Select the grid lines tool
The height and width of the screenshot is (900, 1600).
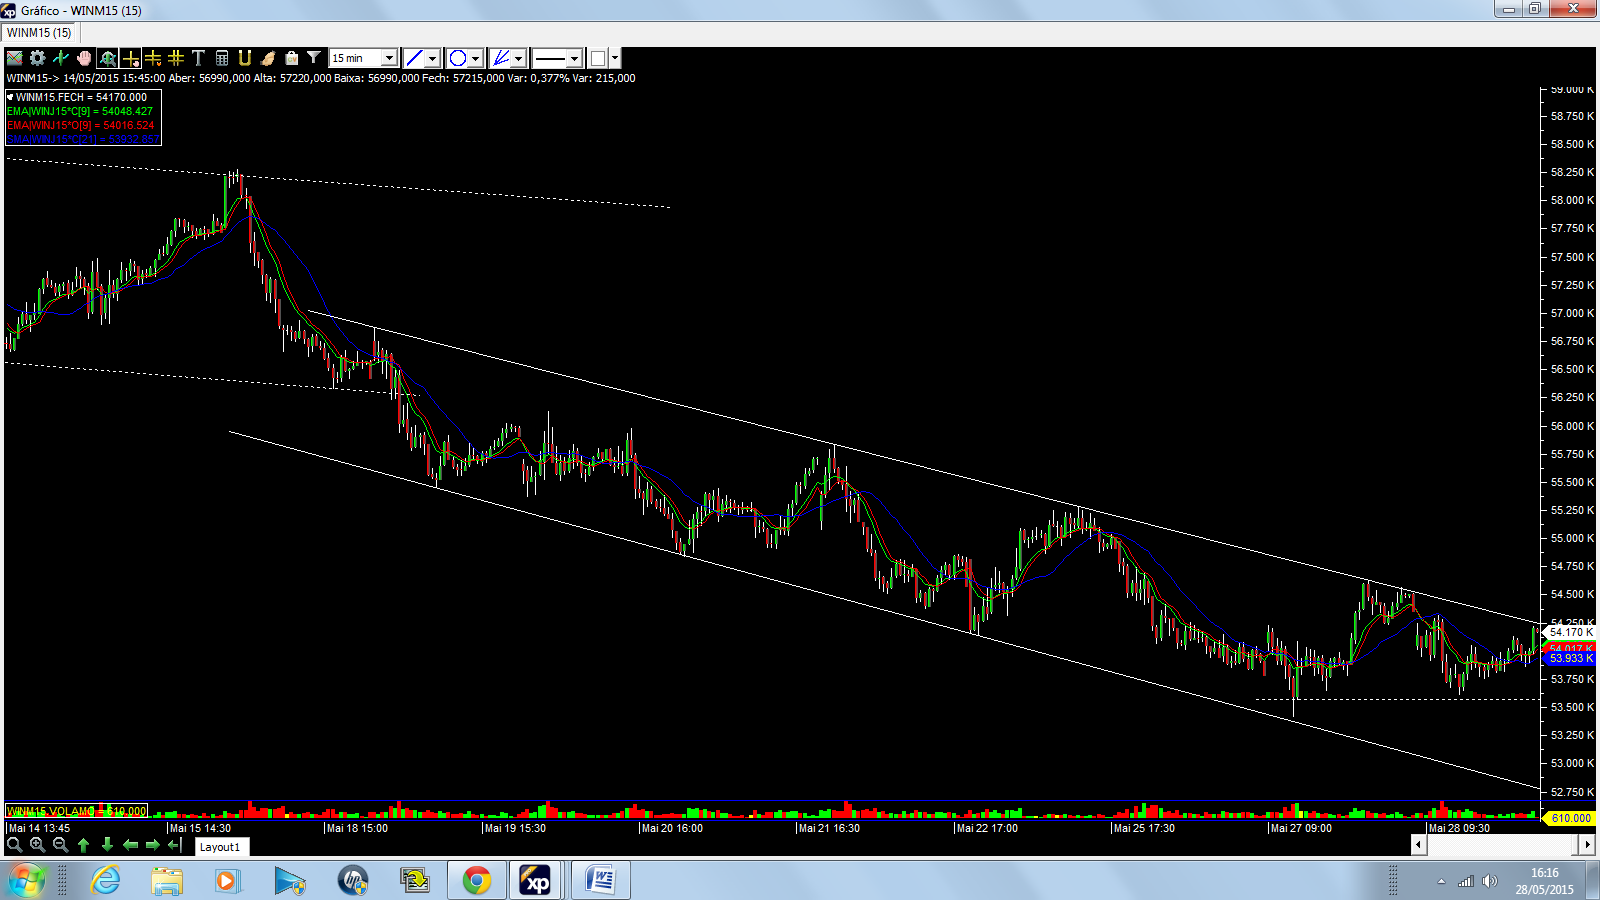pos(176,58)
